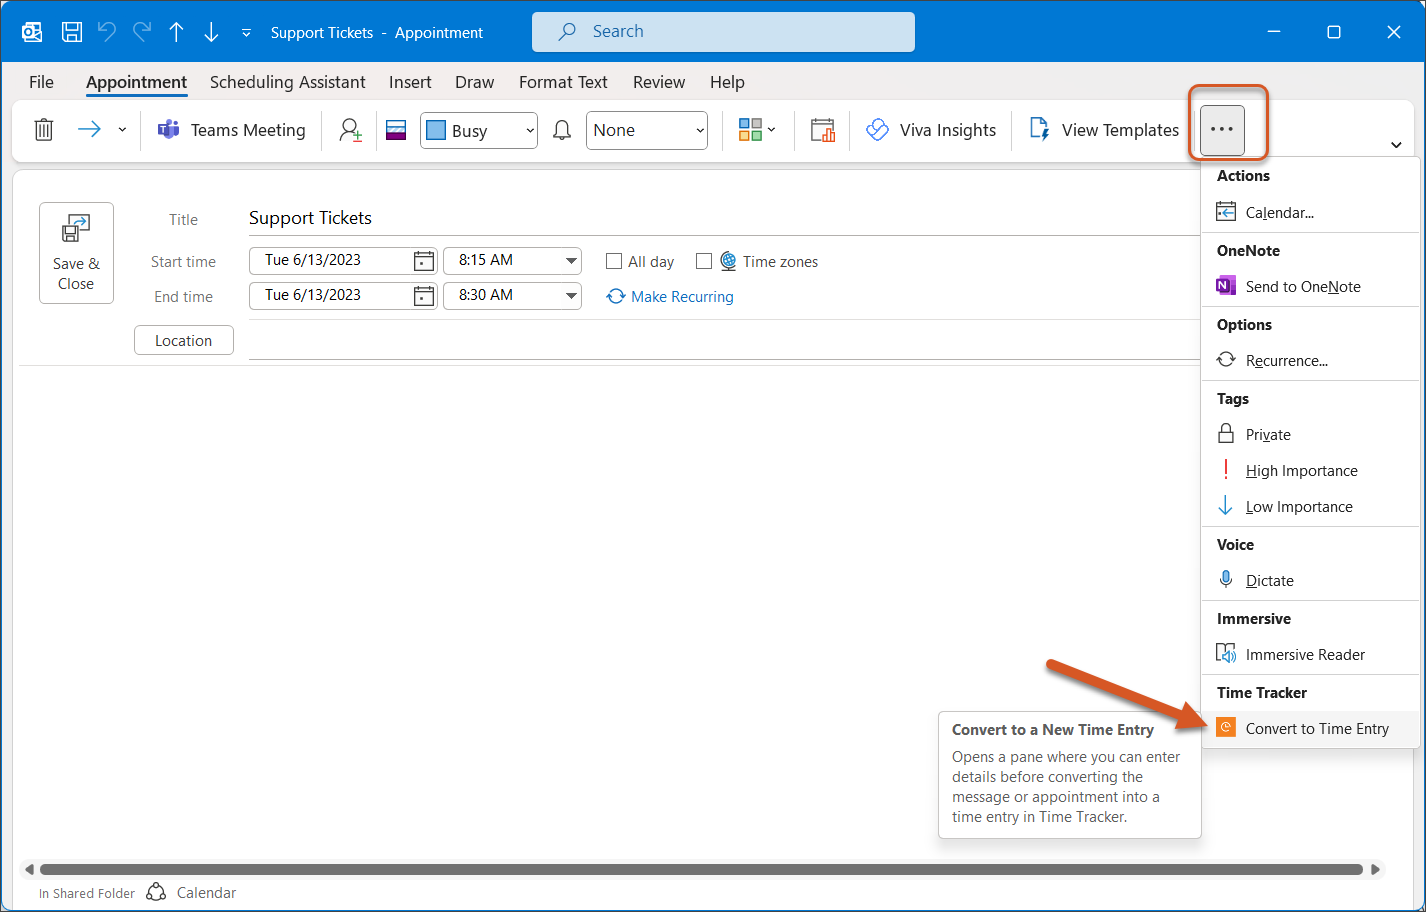The width and height of the screenshot is (1426, 912).
Task: Open Immersive Reader
Action: pos(1310,654)
